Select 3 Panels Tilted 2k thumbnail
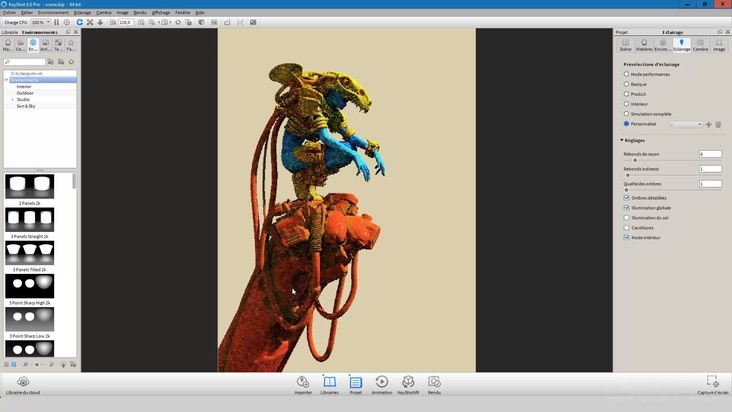 coord(29,252)
